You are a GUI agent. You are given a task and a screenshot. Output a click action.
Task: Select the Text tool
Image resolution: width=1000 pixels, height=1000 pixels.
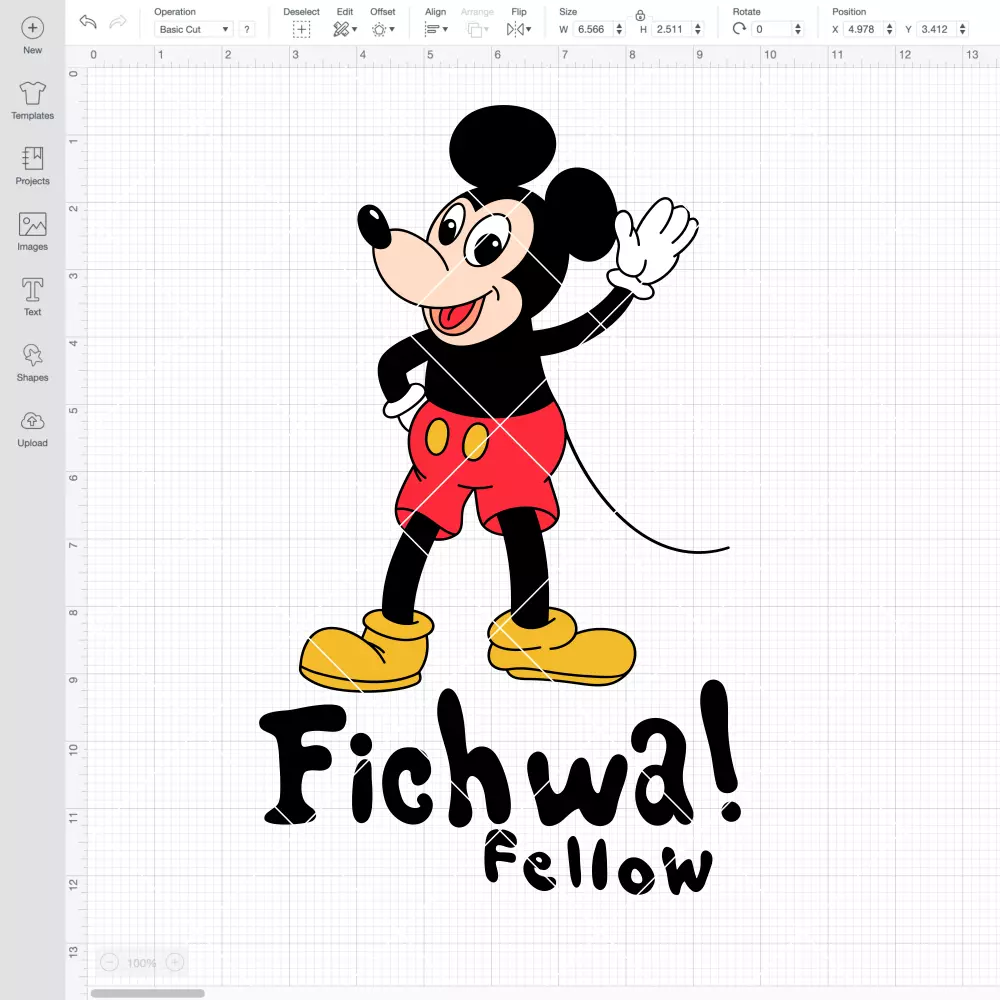(x=33, y=297)
